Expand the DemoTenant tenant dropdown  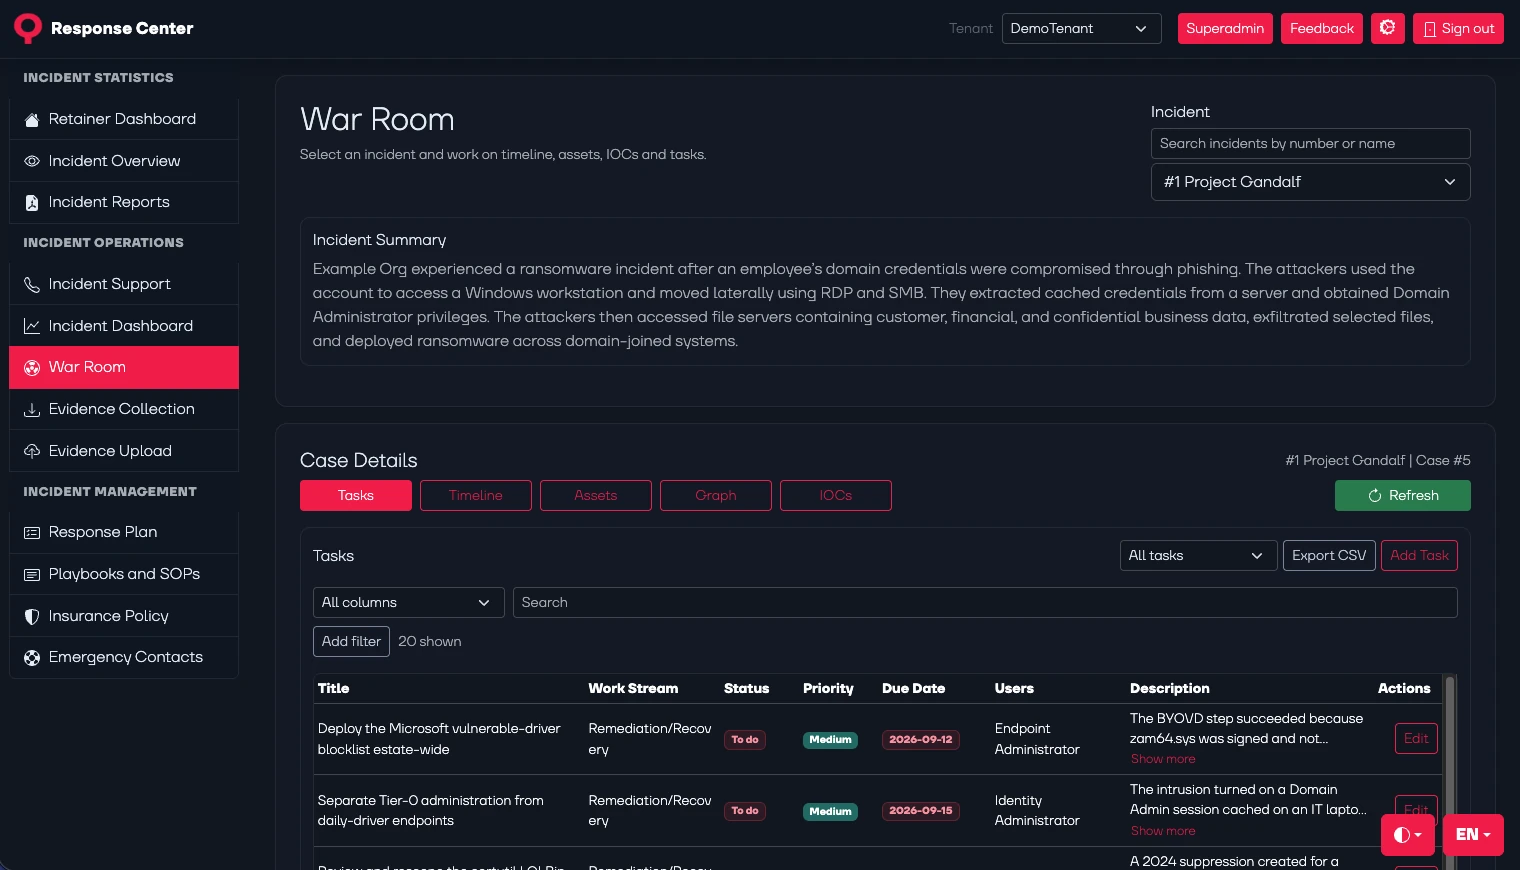(1081, 28)
